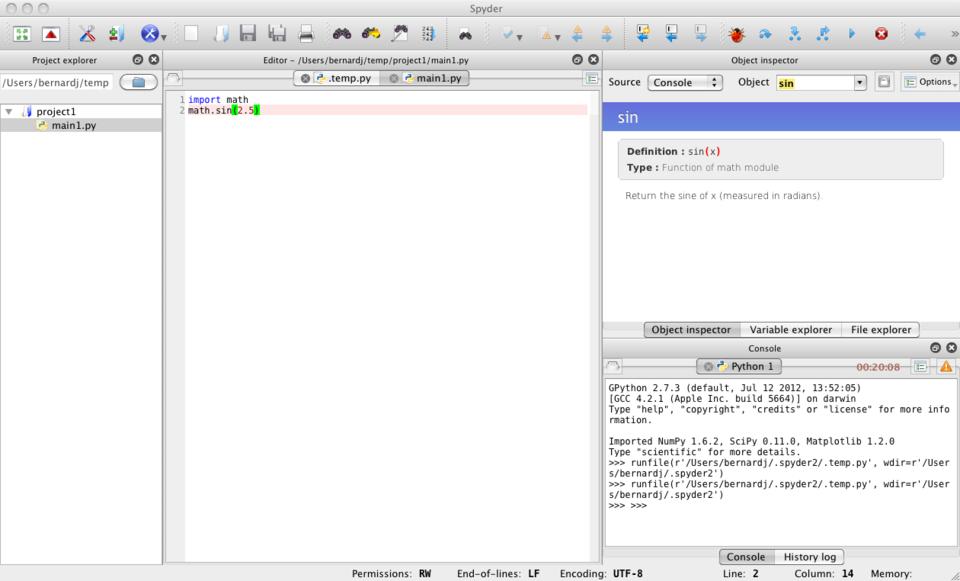Viewport: 960px width, 581px height.
Task: Click the folder browse button in Project explorer
Action: (138, 82)
